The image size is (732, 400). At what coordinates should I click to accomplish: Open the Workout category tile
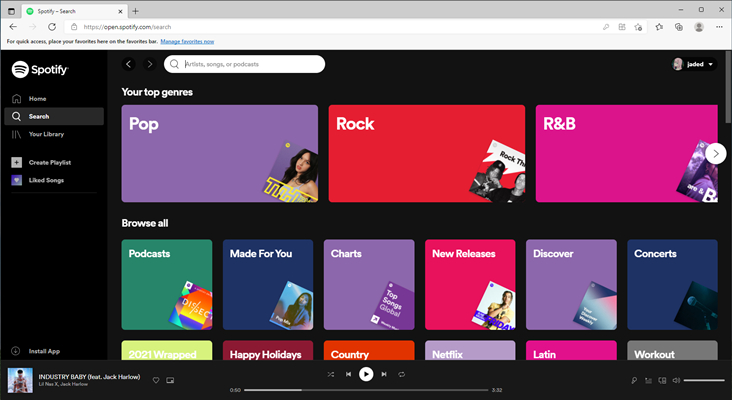click(672, 350)
